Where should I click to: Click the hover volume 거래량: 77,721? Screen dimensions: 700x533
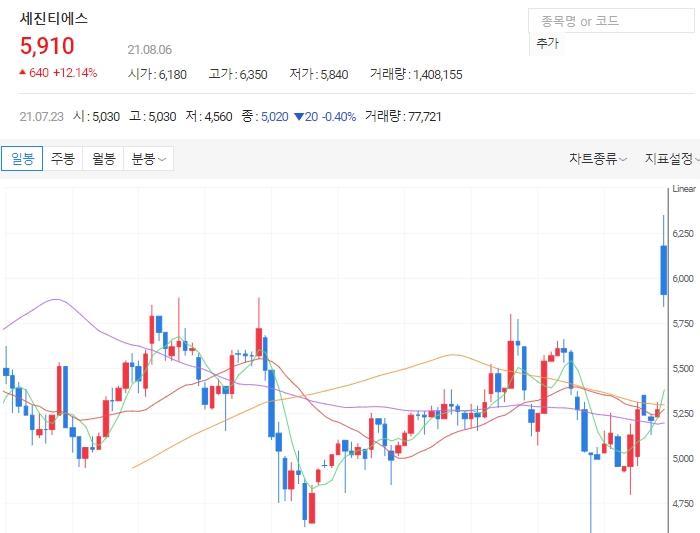click(x=403, y=117)
